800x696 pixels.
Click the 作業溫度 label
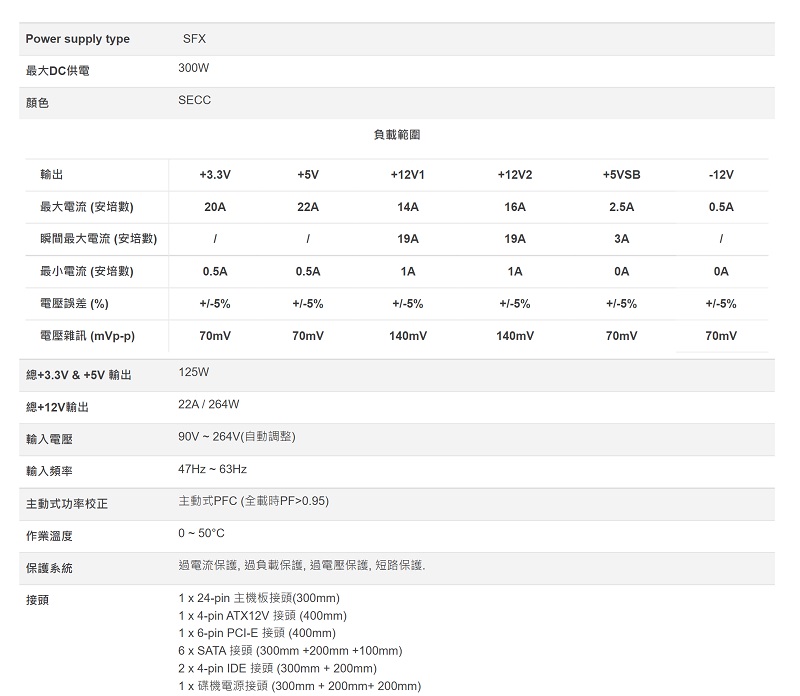(49, 536)
